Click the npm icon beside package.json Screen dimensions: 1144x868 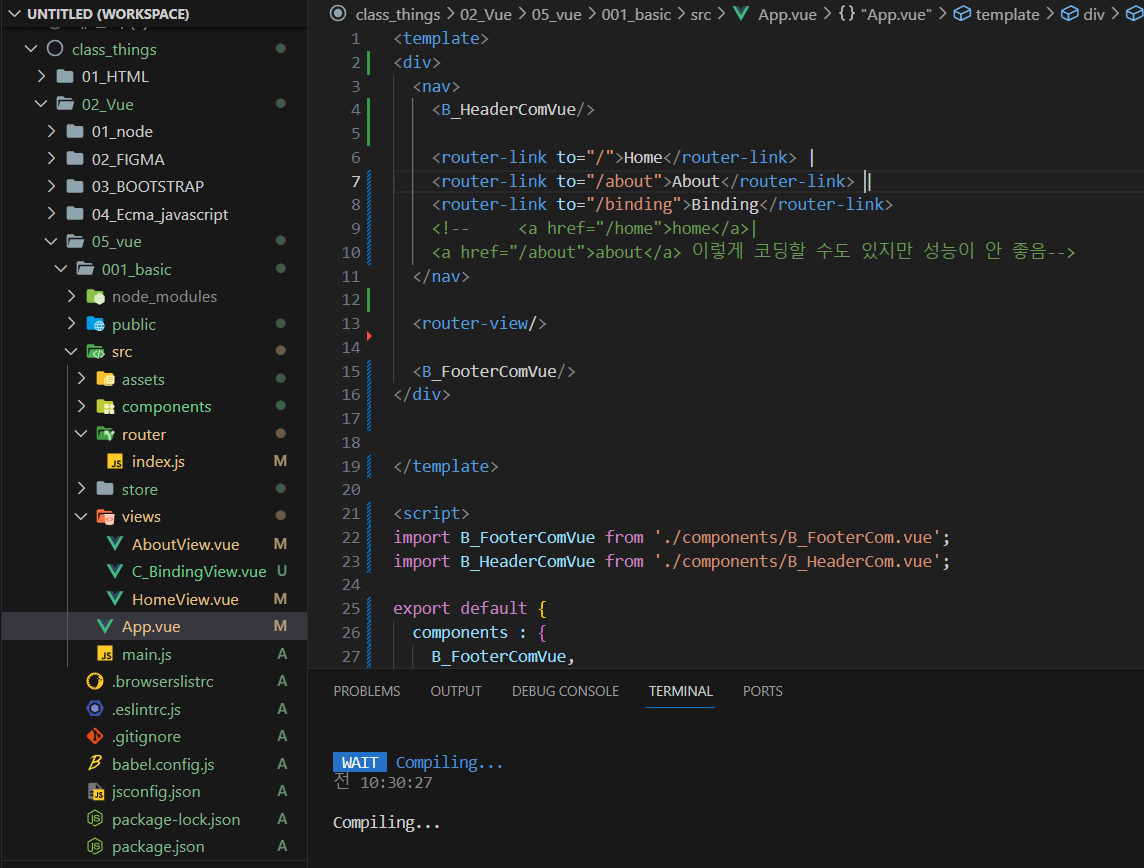[x=95, y=847]
